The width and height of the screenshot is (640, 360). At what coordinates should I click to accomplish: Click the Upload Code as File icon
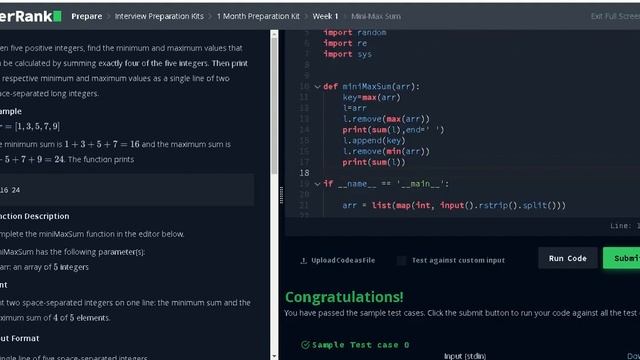[x=303, y=260]
